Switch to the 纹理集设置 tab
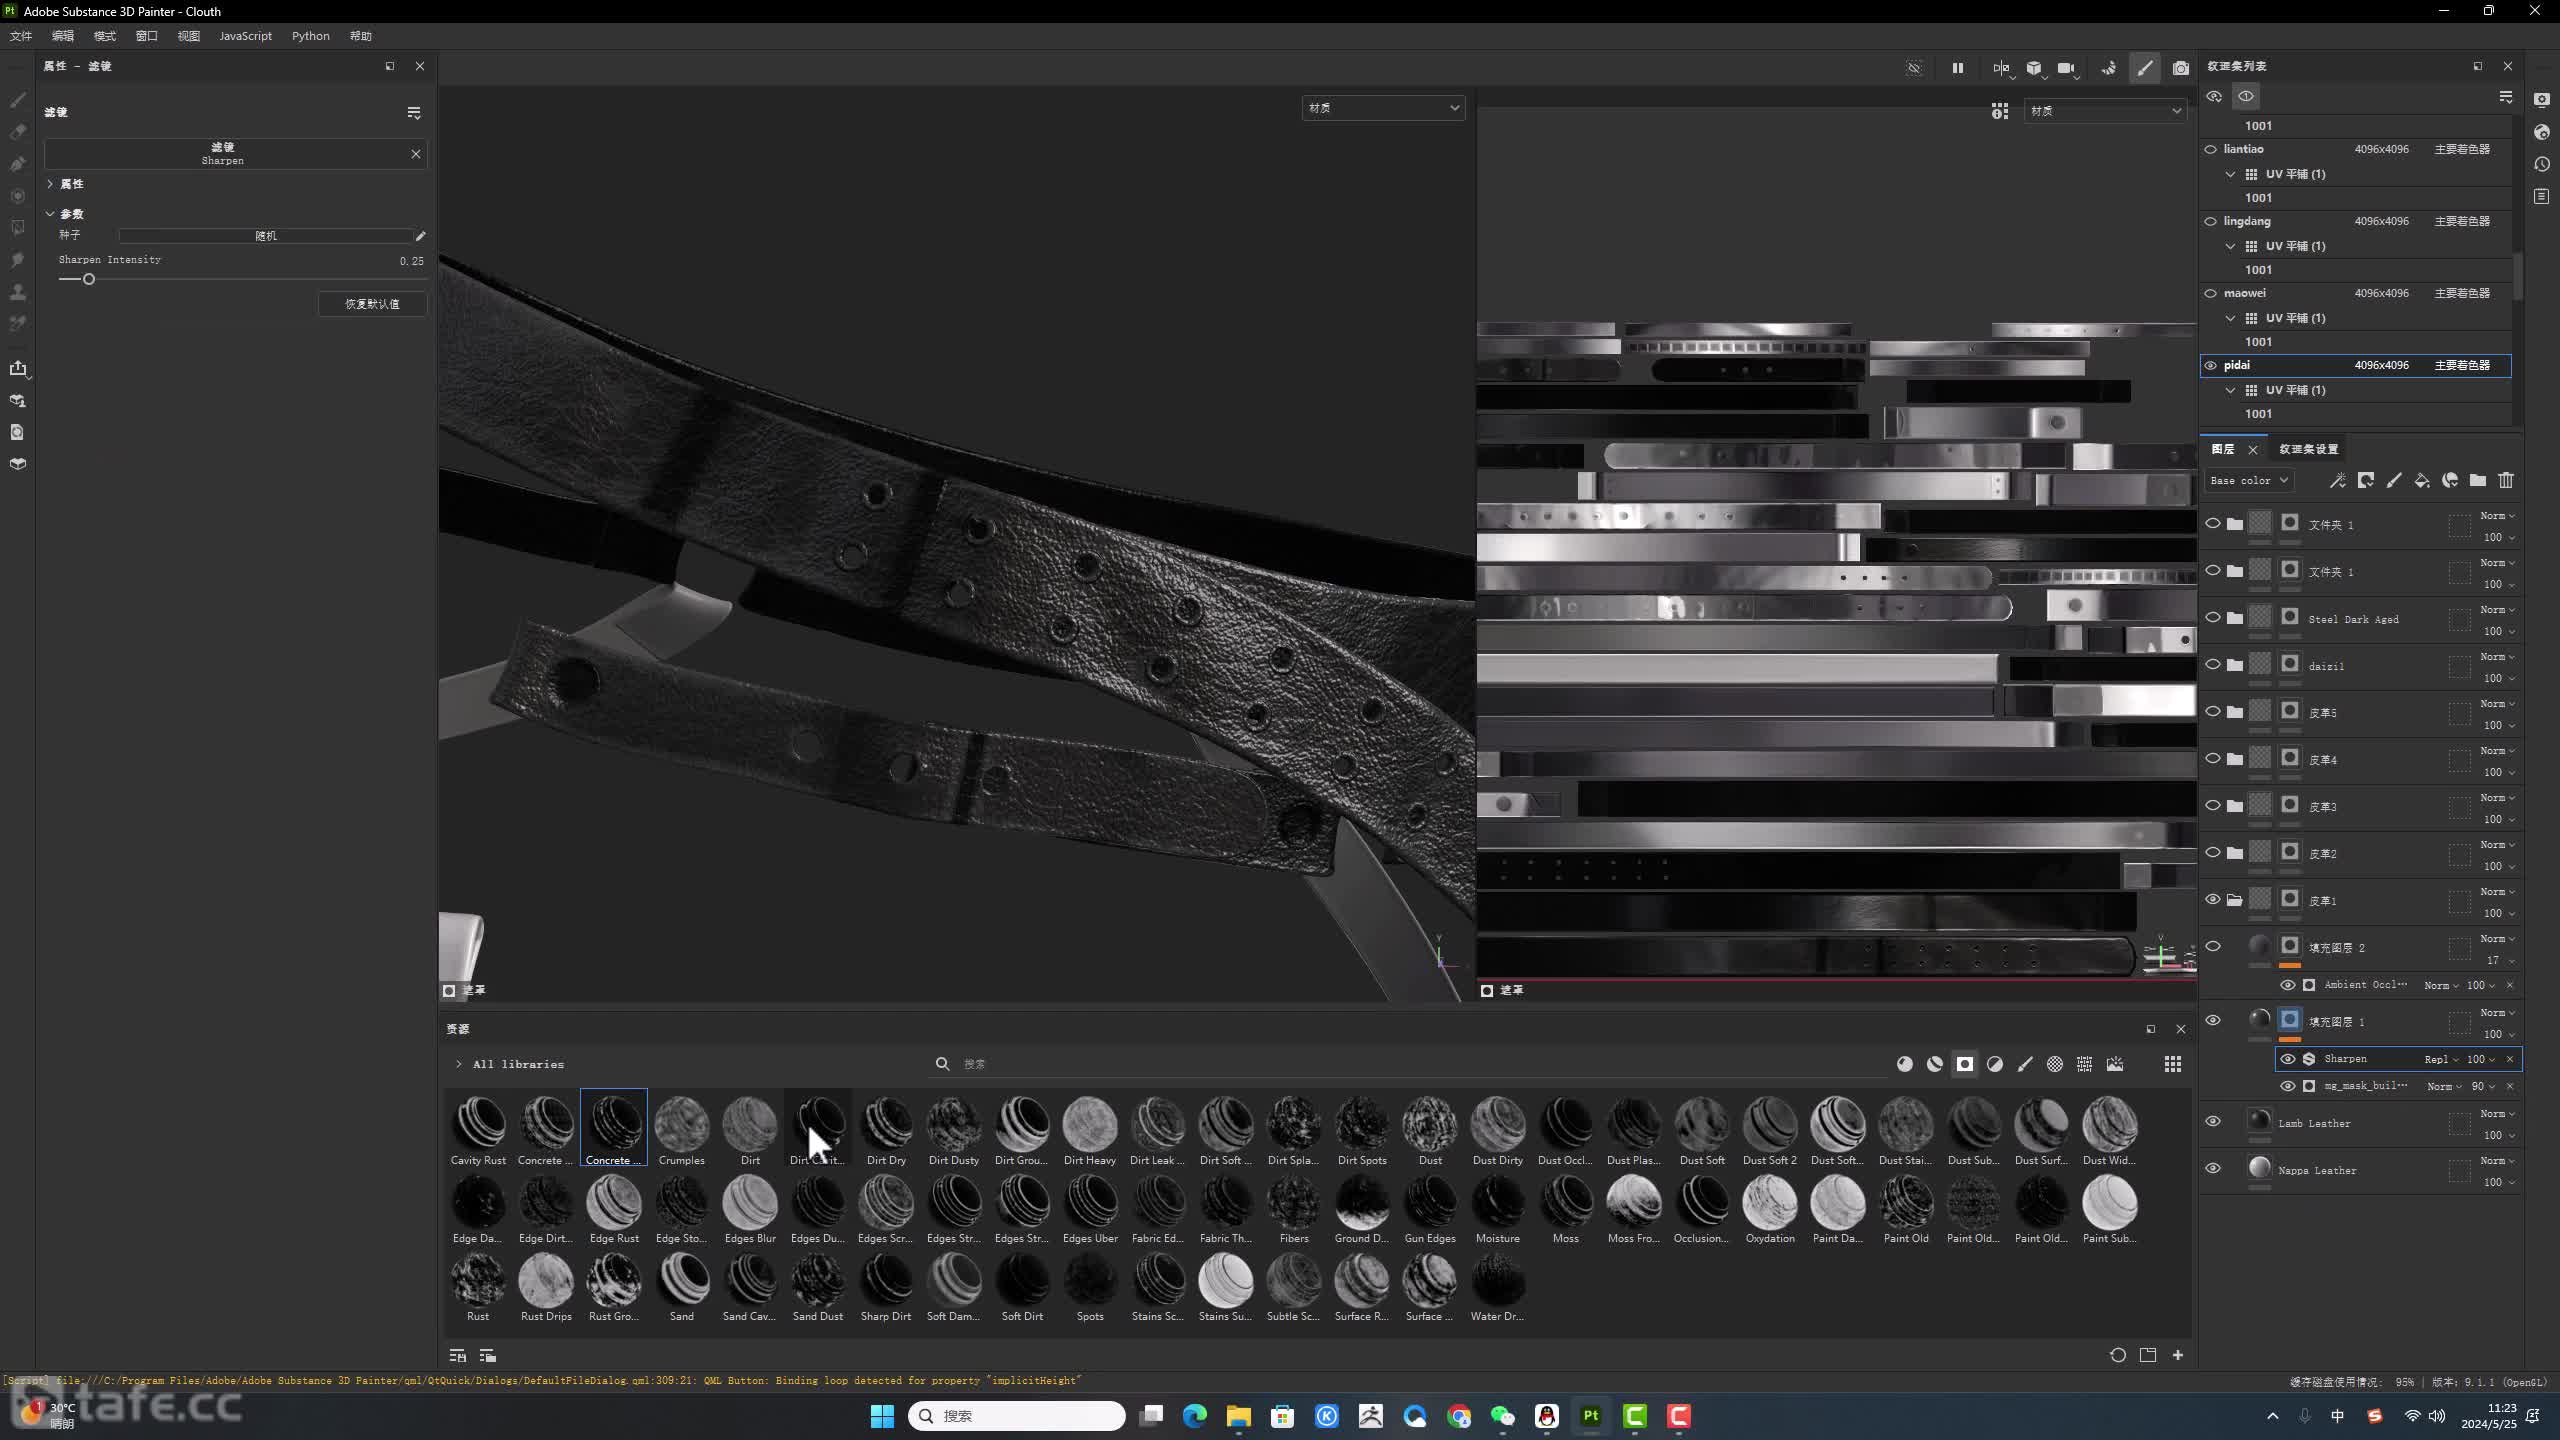Screen dimensions: 2560x1440 coord(2308,449)
